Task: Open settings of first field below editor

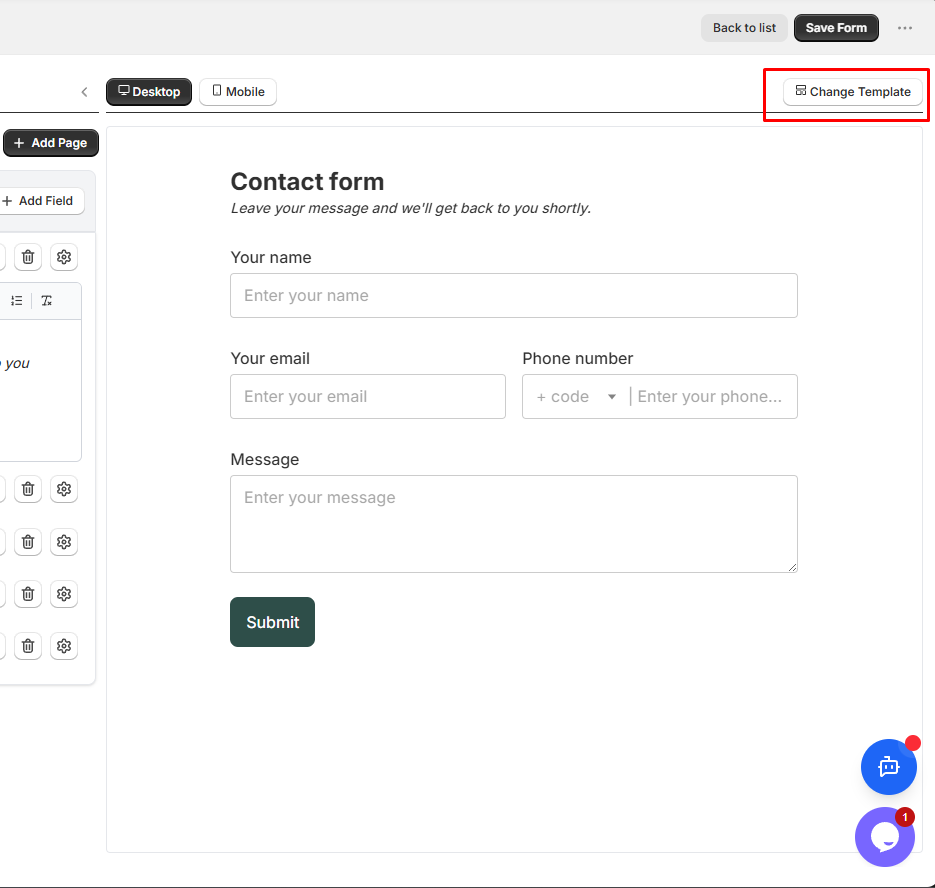Action: click(64, 489)
